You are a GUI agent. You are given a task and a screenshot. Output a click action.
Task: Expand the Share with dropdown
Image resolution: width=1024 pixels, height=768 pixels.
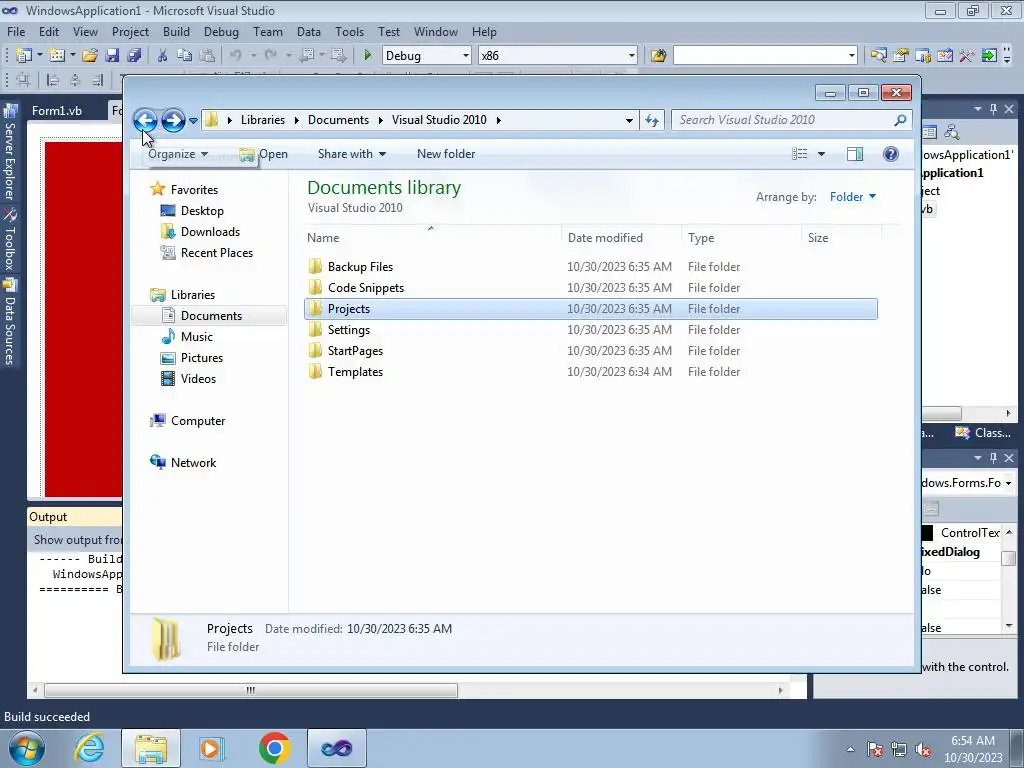pos(352,154)
